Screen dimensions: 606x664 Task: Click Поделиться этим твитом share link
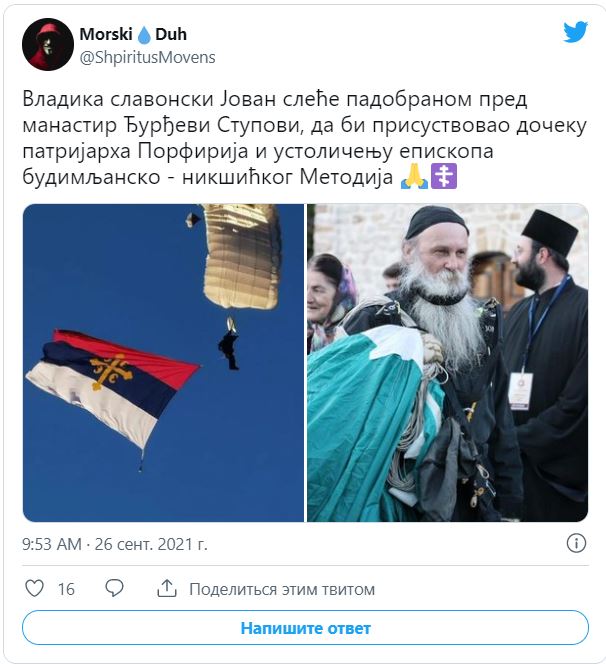[282, 589]
